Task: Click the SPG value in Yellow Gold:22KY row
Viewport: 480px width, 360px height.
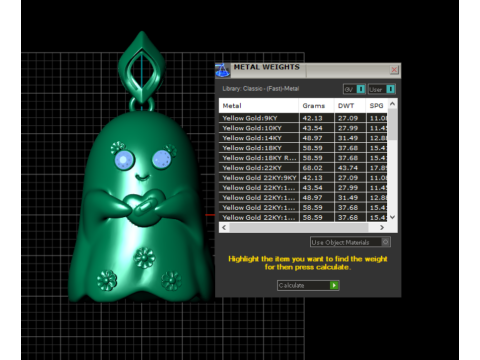Action: coord(378,168)
